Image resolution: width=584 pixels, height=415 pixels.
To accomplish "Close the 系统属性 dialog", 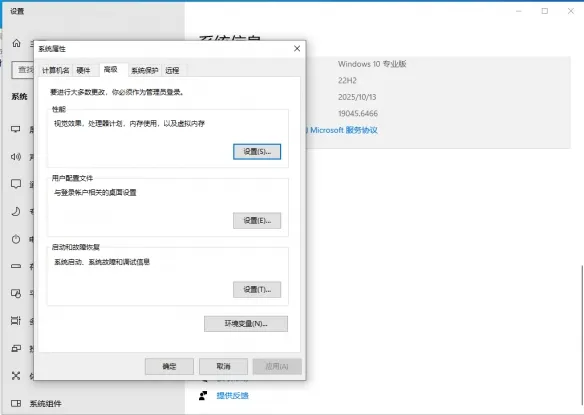I will coord(297,49).
